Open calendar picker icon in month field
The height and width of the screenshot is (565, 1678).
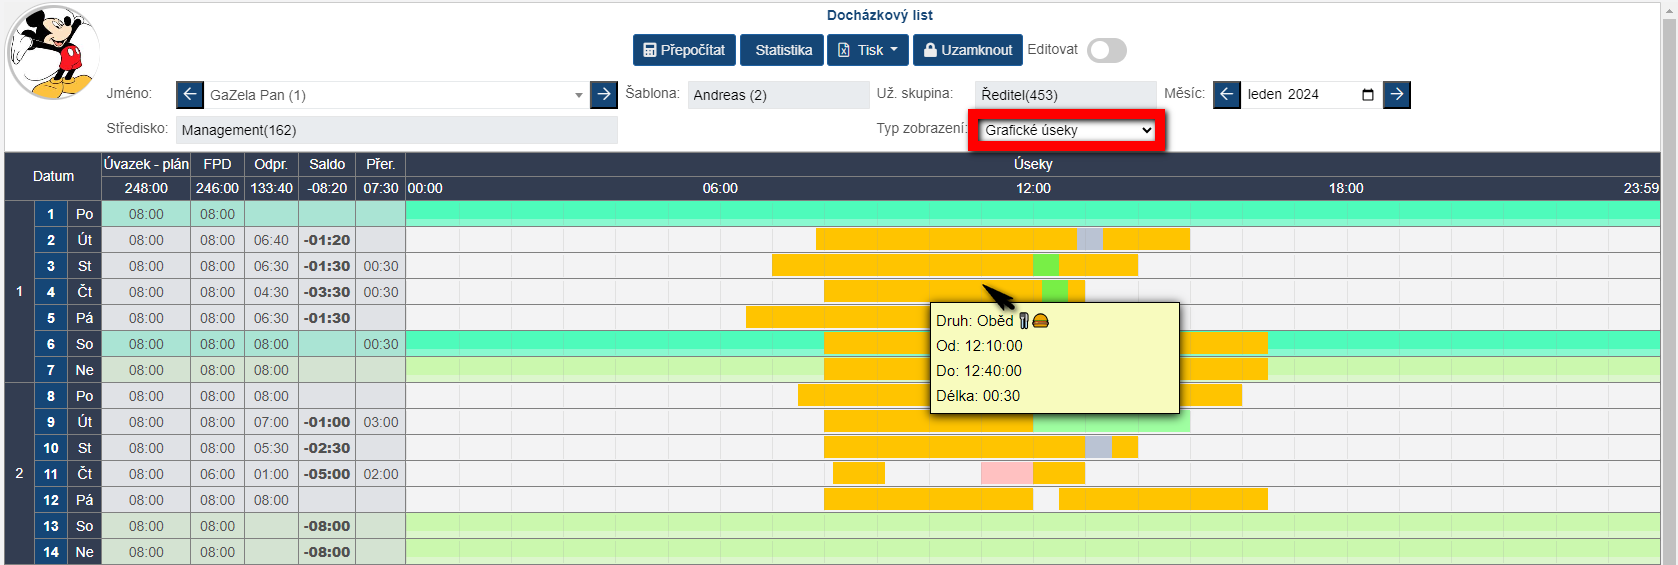point(1367,95)
